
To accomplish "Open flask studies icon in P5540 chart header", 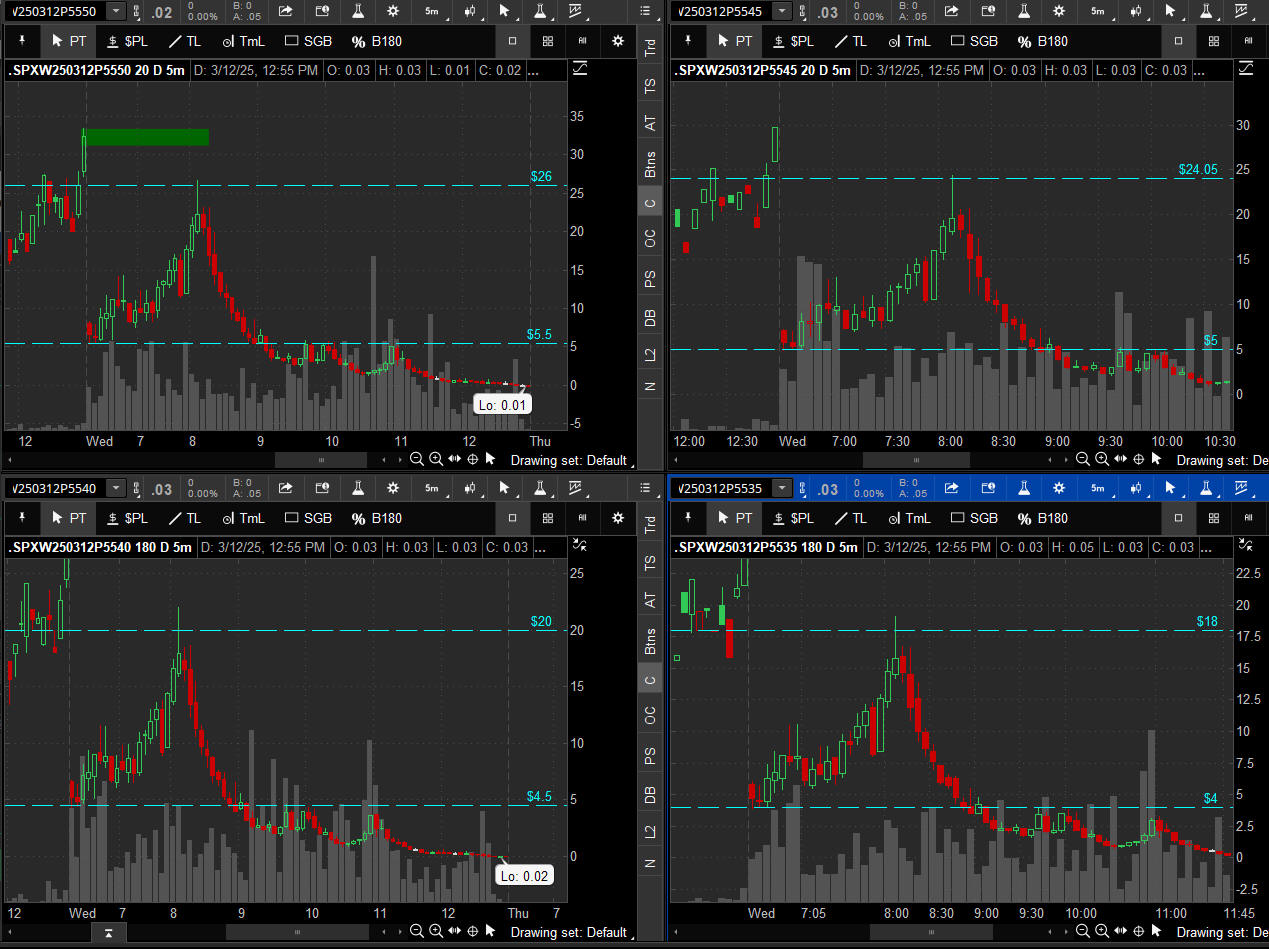I will (x=356, y=488).
